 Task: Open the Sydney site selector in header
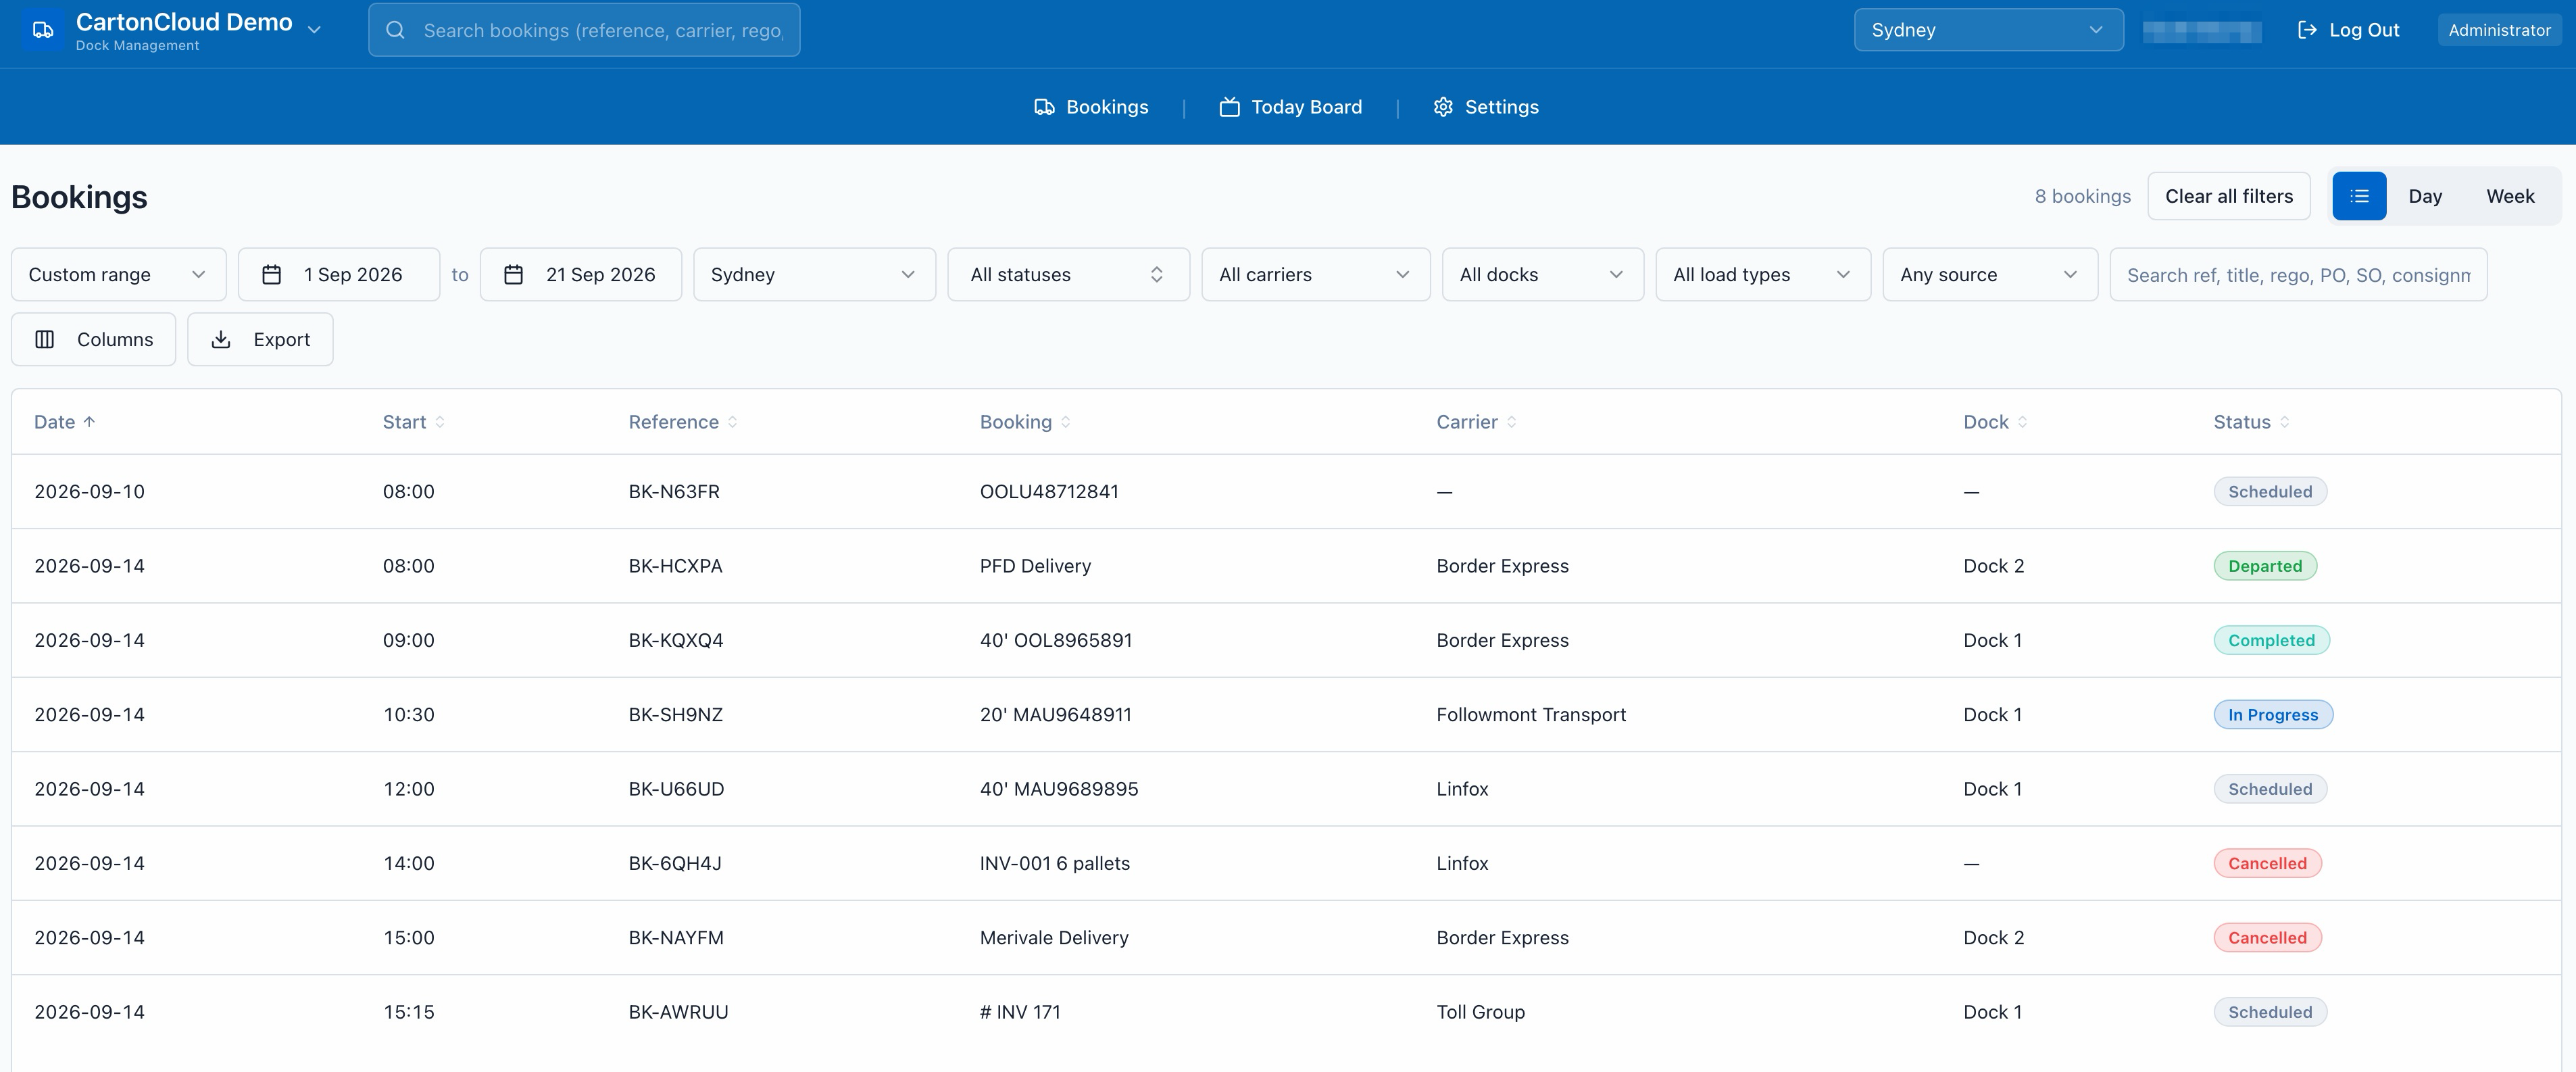1988,30
